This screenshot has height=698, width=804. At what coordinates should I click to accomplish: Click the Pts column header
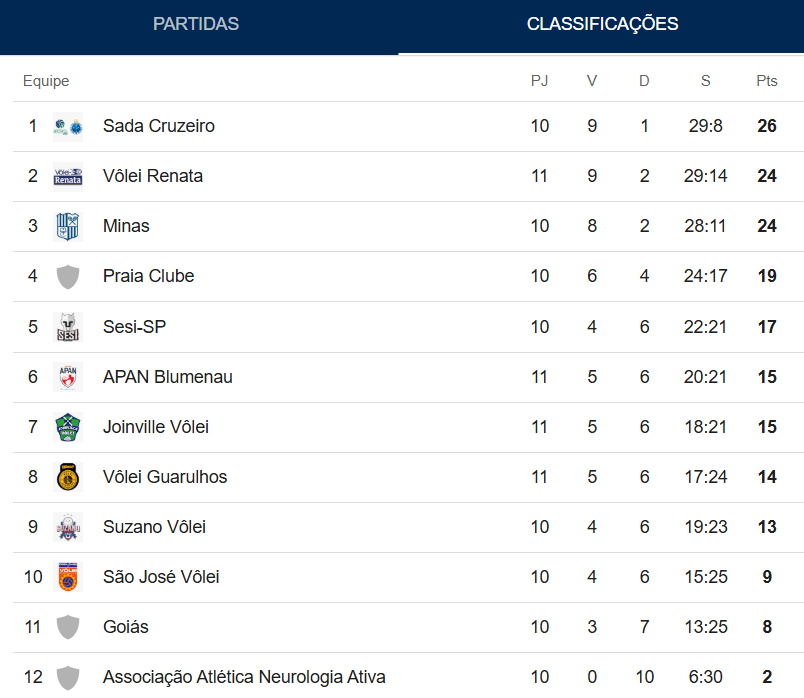(x=767, y=81)
